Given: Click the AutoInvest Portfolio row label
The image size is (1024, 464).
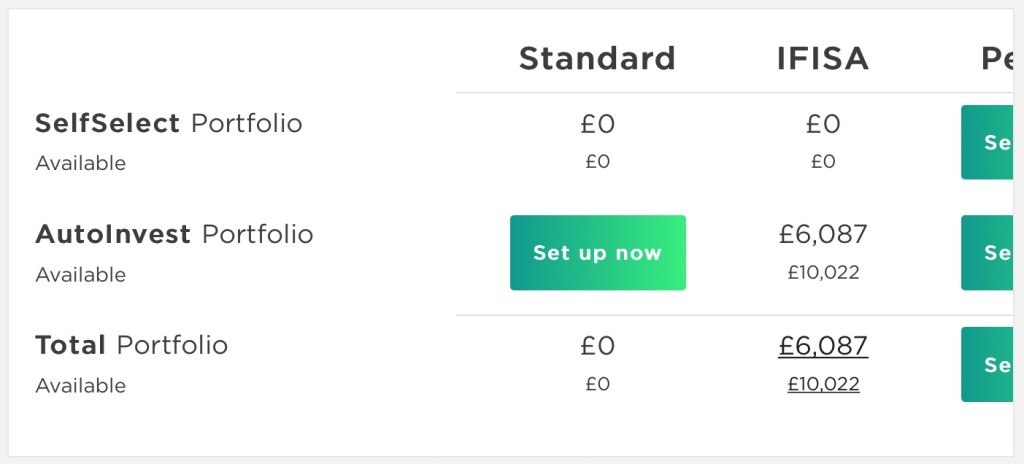Looking at the screenshot, I should pyautogui.click(x=174, y=234).
